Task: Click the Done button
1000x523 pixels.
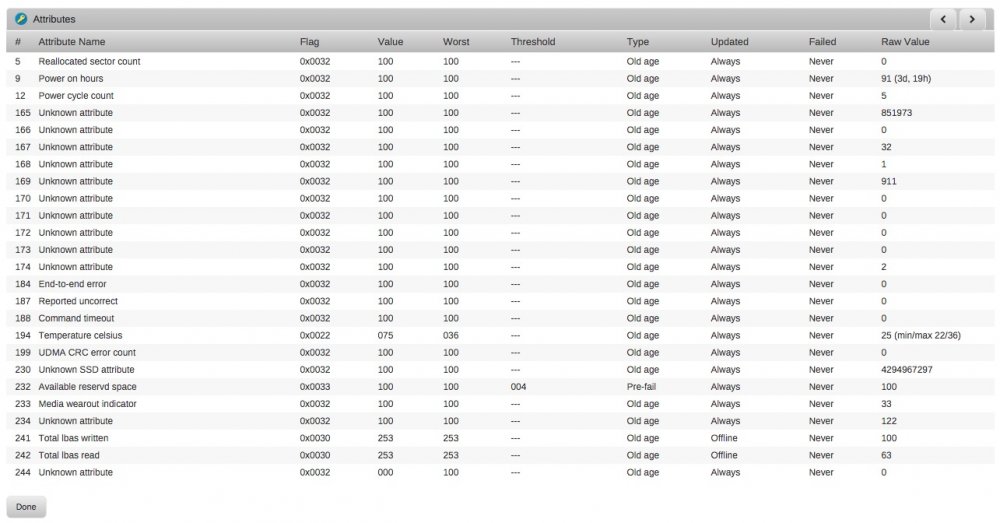Action: [x=26, y=506]
